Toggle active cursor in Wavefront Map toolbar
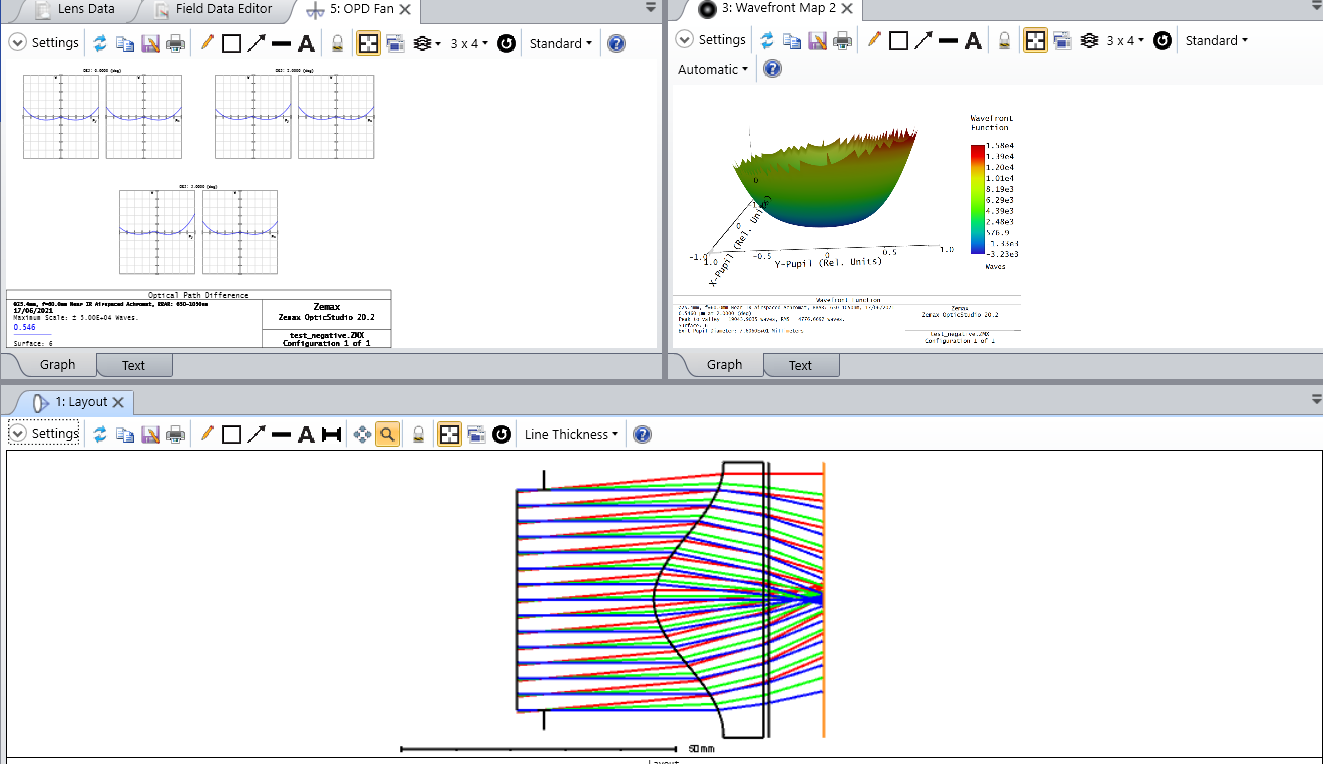The width and height of the screenshot is (1323, 764). pyautogui.click(x=1035, y=40)
